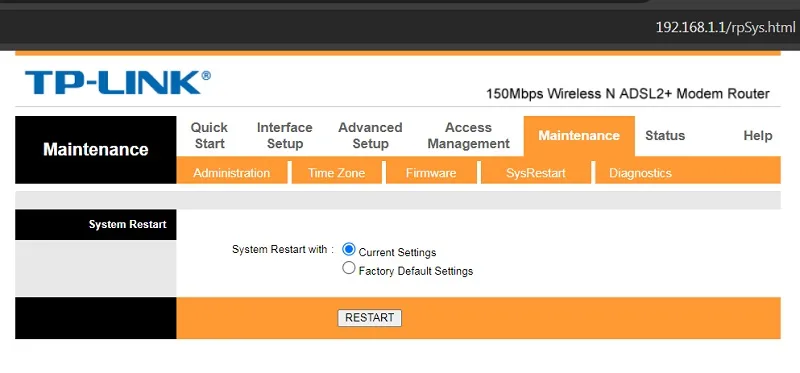Open the Firmware submenu
800x373 pixels.
(x=431, y=173)
